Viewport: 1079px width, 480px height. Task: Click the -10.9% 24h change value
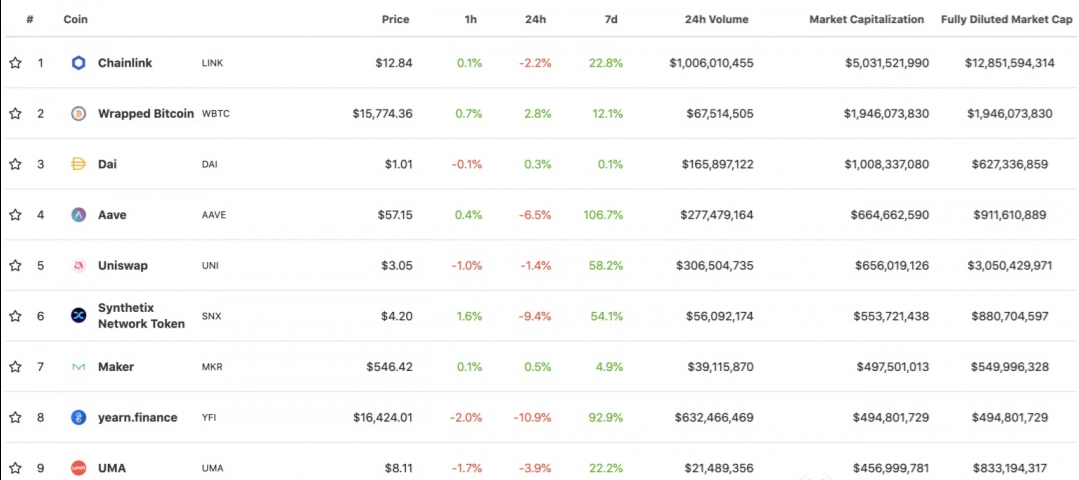coord(532,417)
